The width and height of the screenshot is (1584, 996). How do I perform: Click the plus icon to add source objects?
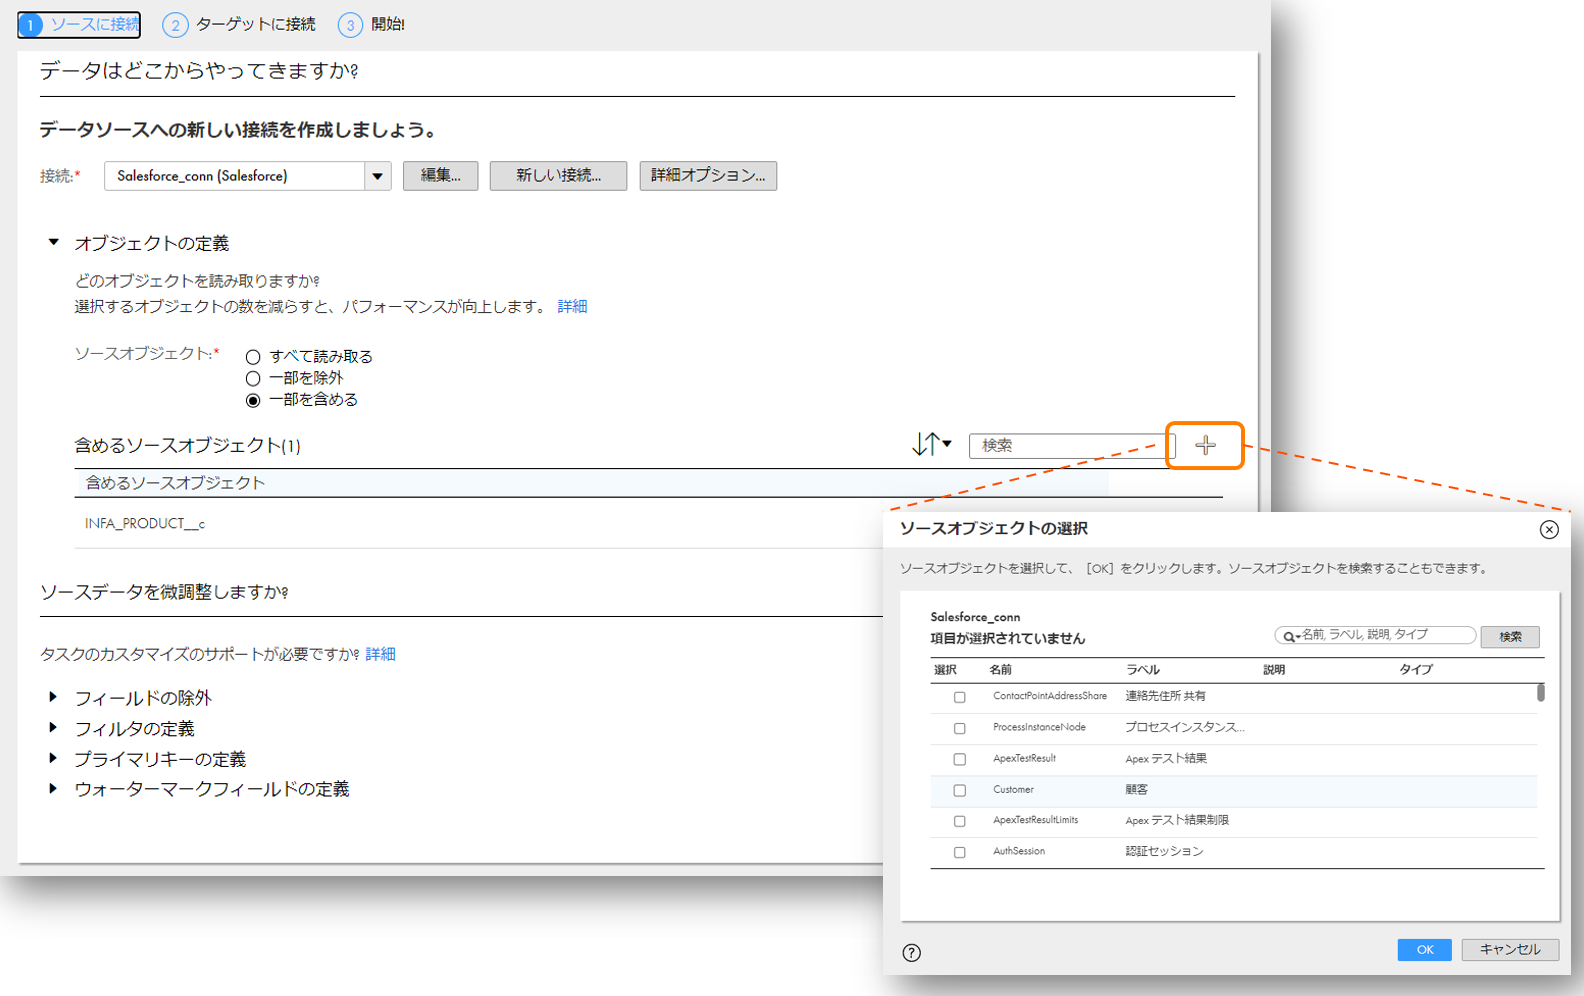click(x=1205, y=446)
